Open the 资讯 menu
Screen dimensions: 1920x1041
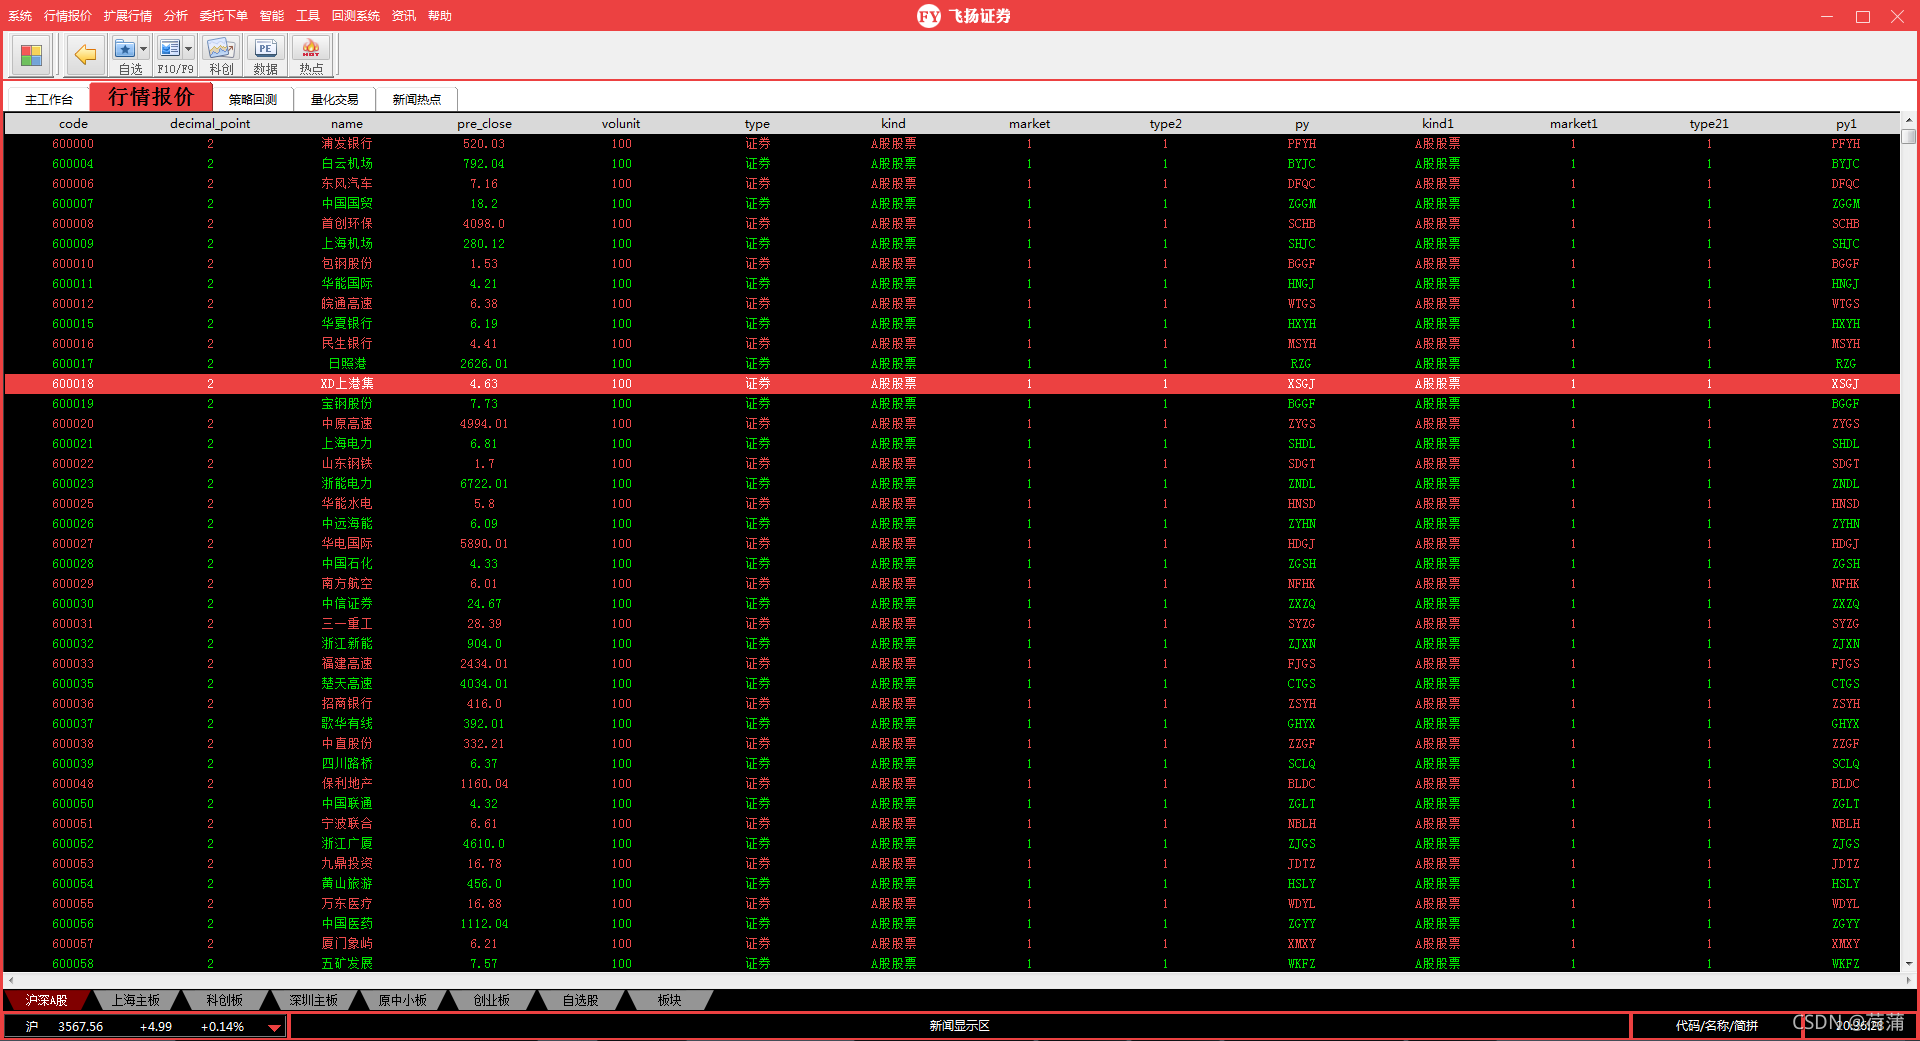tap(404, 16)
